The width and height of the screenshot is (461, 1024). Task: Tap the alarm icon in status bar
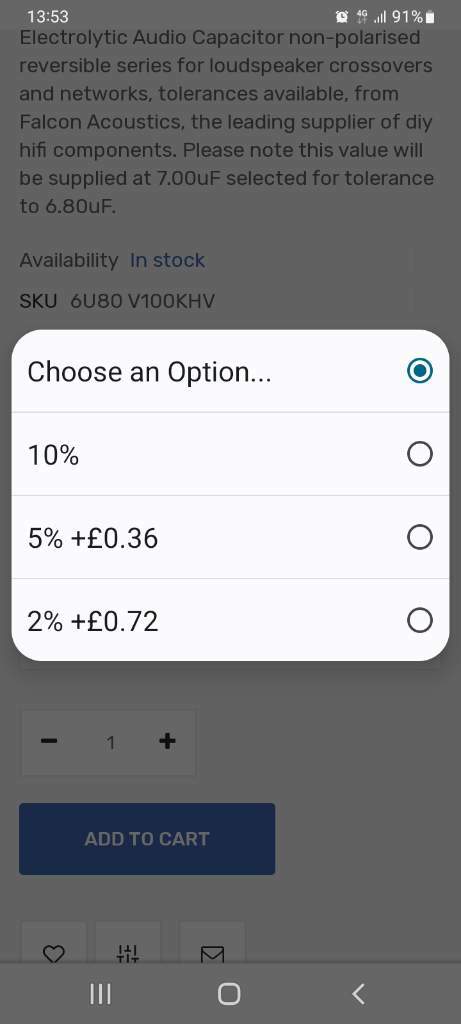pos(342,16)
